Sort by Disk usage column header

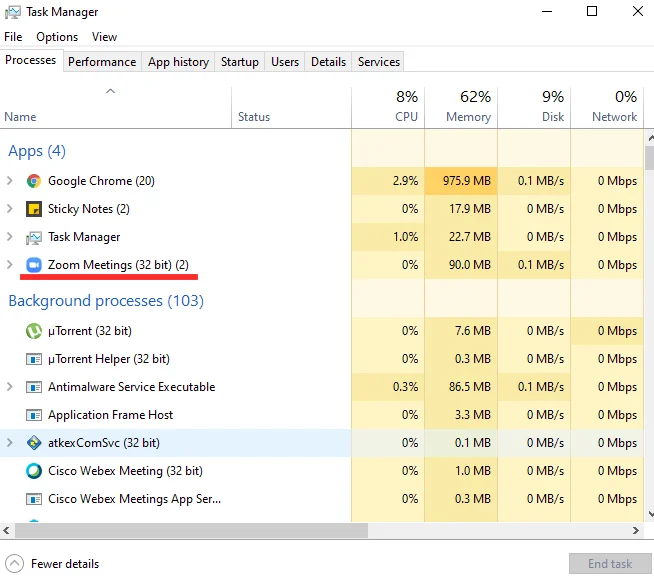(534, 108)
